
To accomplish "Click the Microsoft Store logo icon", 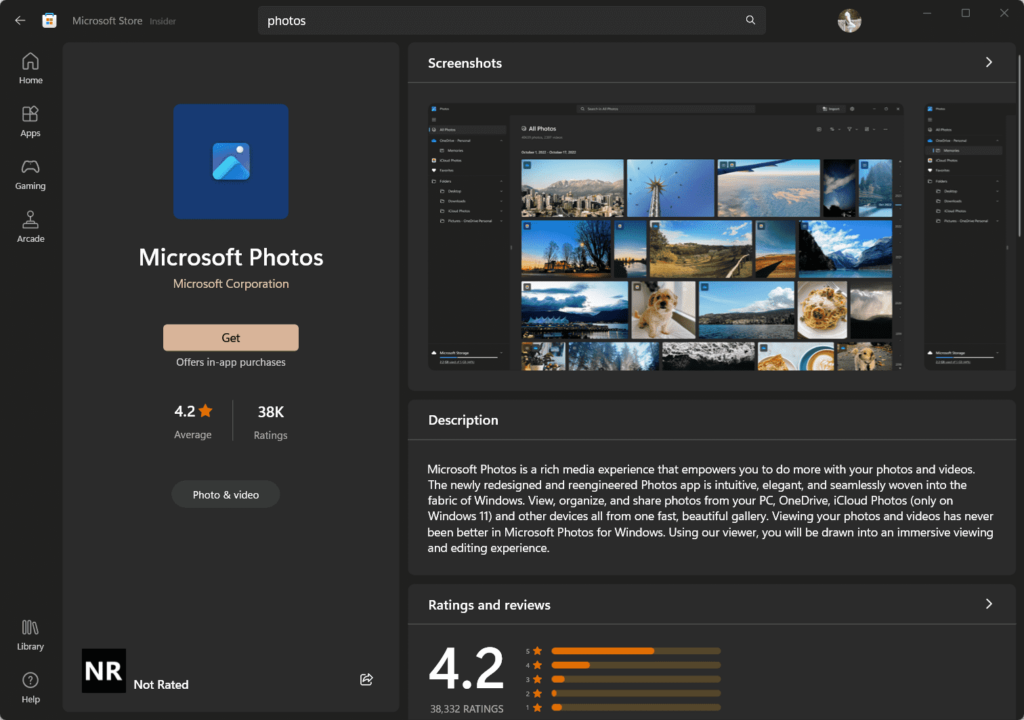I will coord(49,20).
